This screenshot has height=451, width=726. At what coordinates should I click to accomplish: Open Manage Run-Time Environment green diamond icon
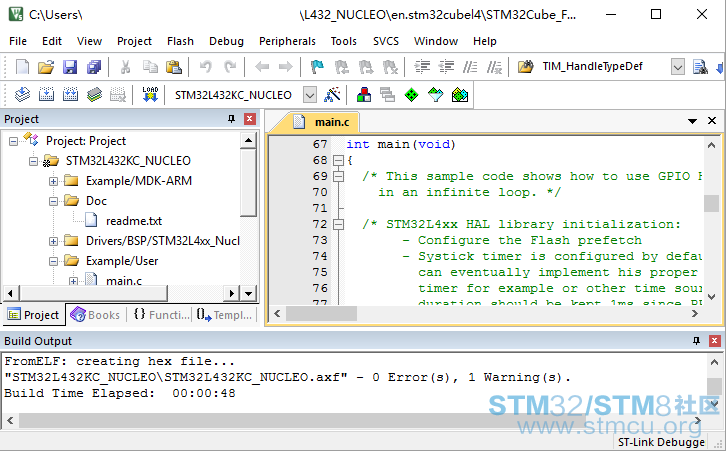[411, 95]
